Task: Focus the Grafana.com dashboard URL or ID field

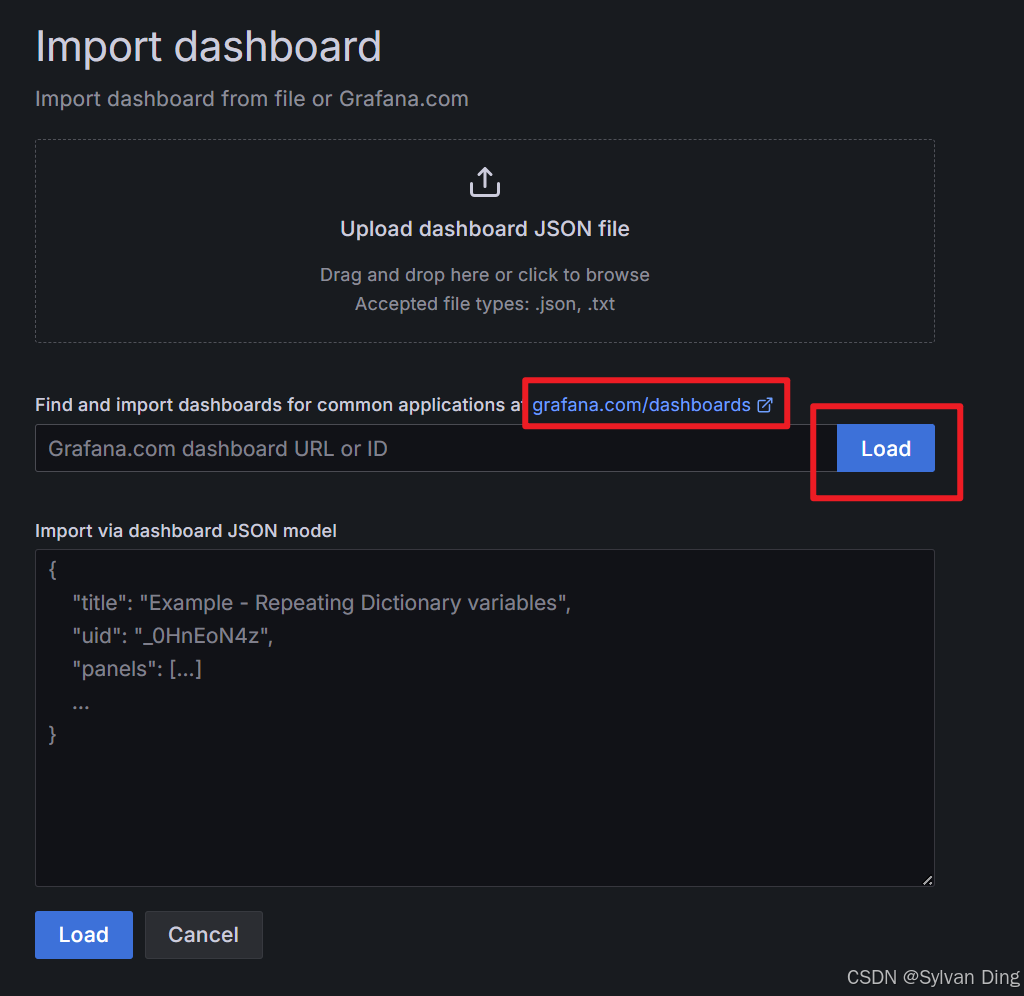Action: pos(436,448)
